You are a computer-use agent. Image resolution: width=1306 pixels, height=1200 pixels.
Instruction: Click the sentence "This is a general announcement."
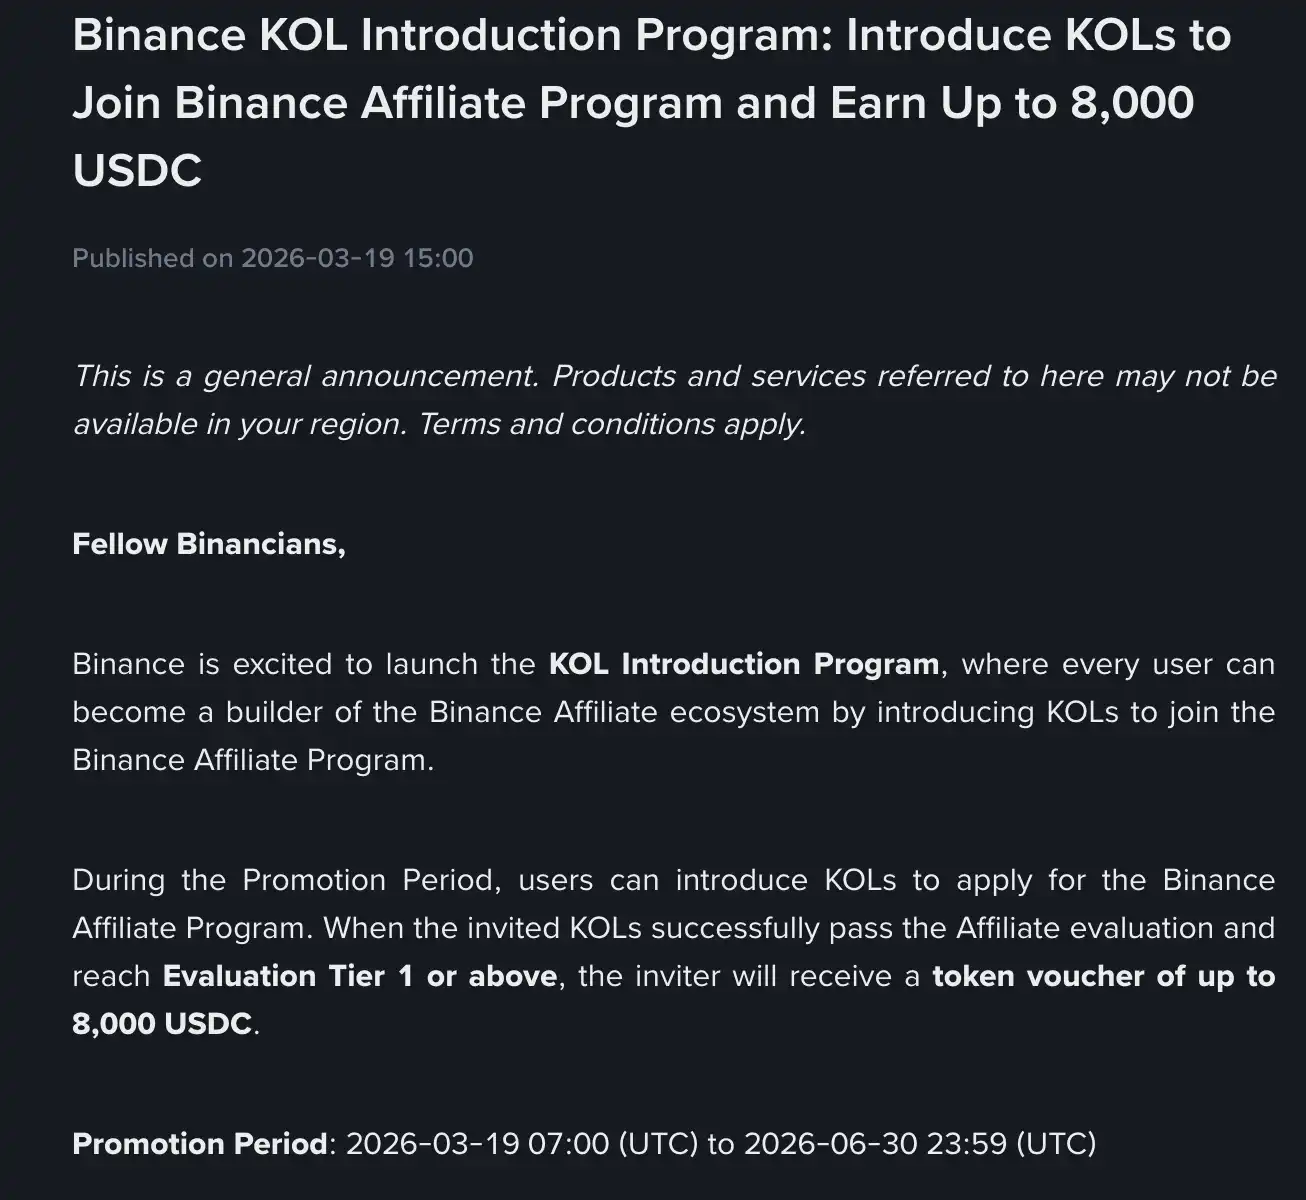[306, 376]
